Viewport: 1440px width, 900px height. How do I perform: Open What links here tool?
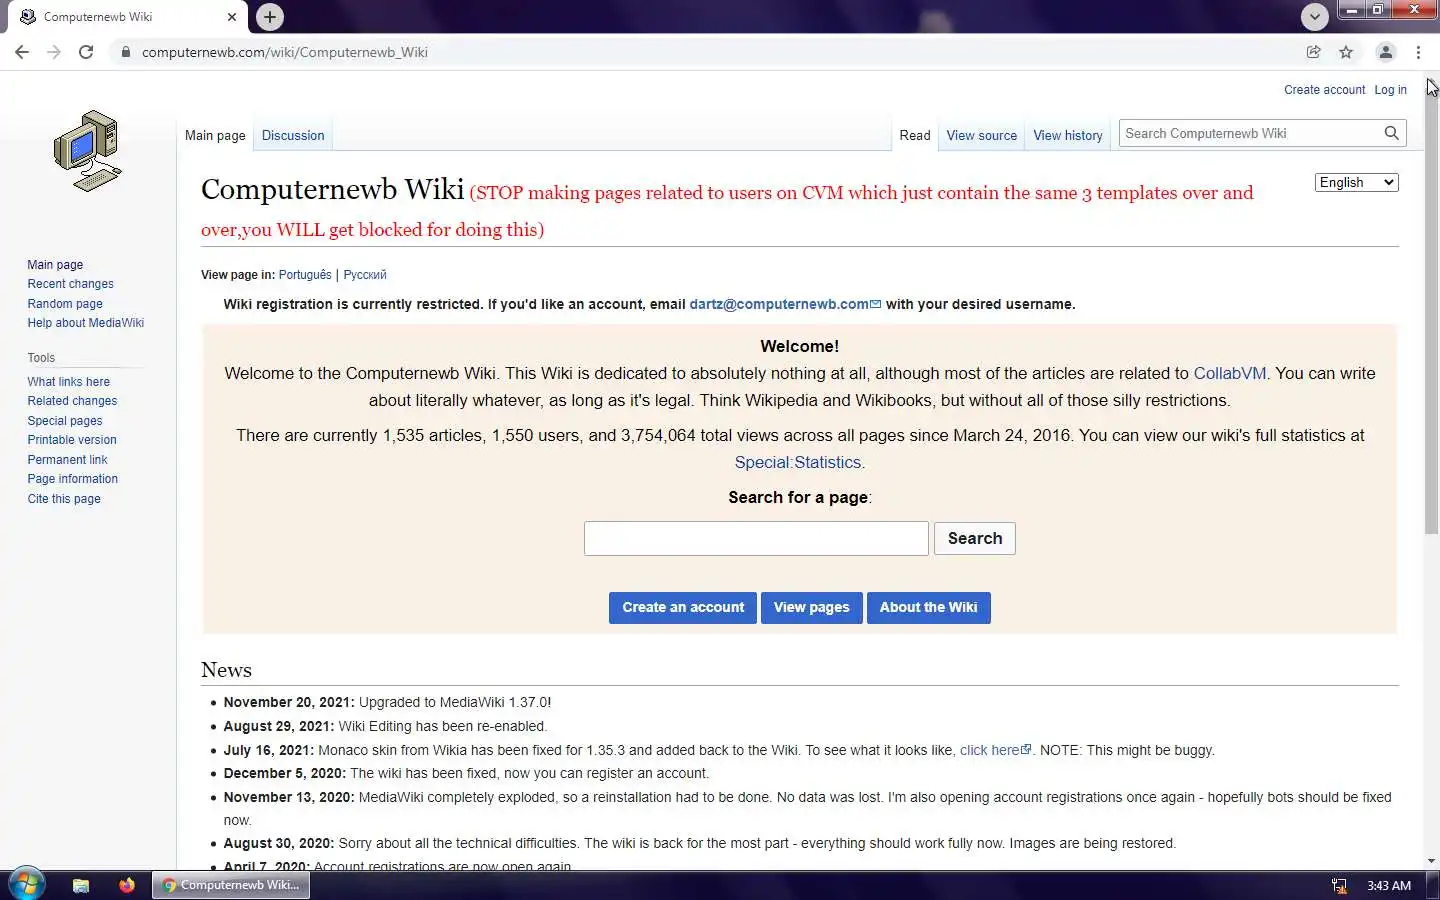[x=68, y=382]
